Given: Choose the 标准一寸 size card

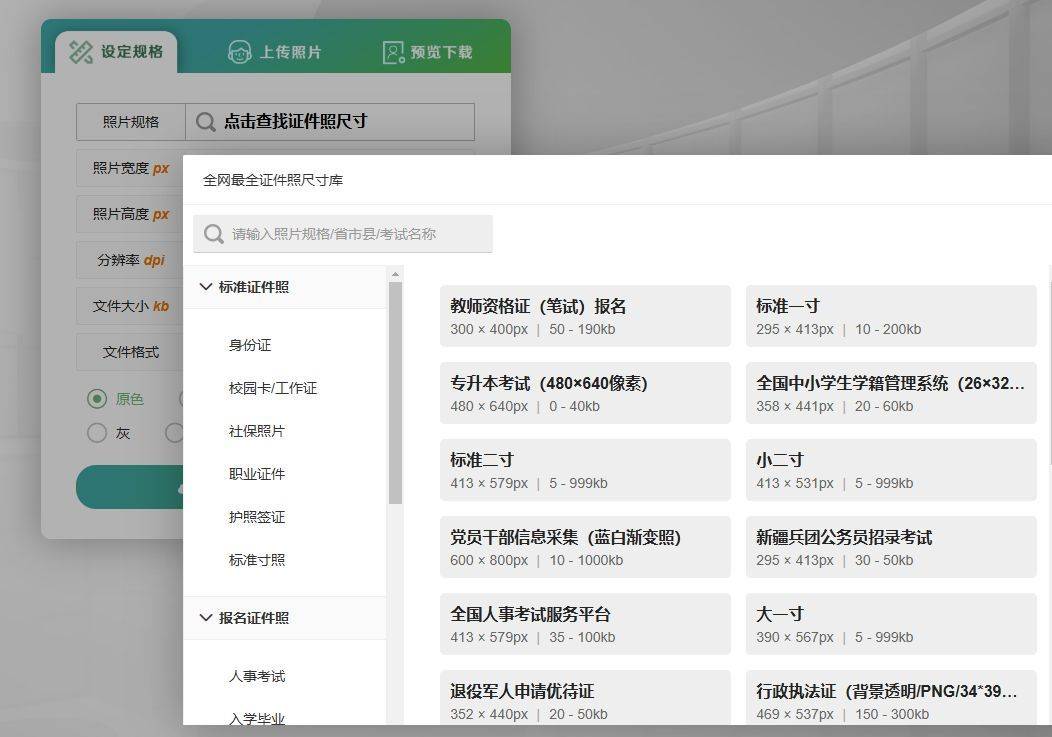Looking at the screenshot, I should (x=891, y=316).
